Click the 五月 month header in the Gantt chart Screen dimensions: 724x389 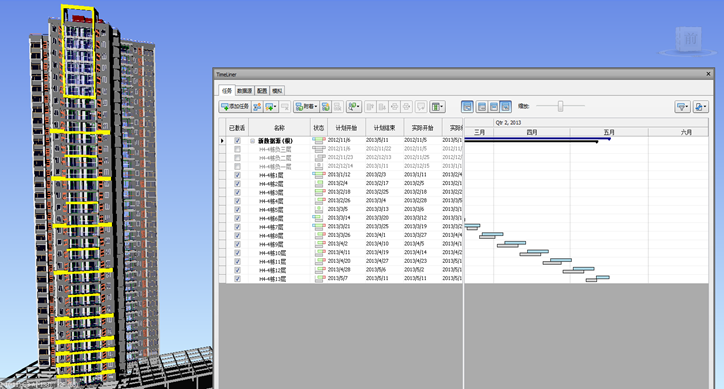click(609, 132)
